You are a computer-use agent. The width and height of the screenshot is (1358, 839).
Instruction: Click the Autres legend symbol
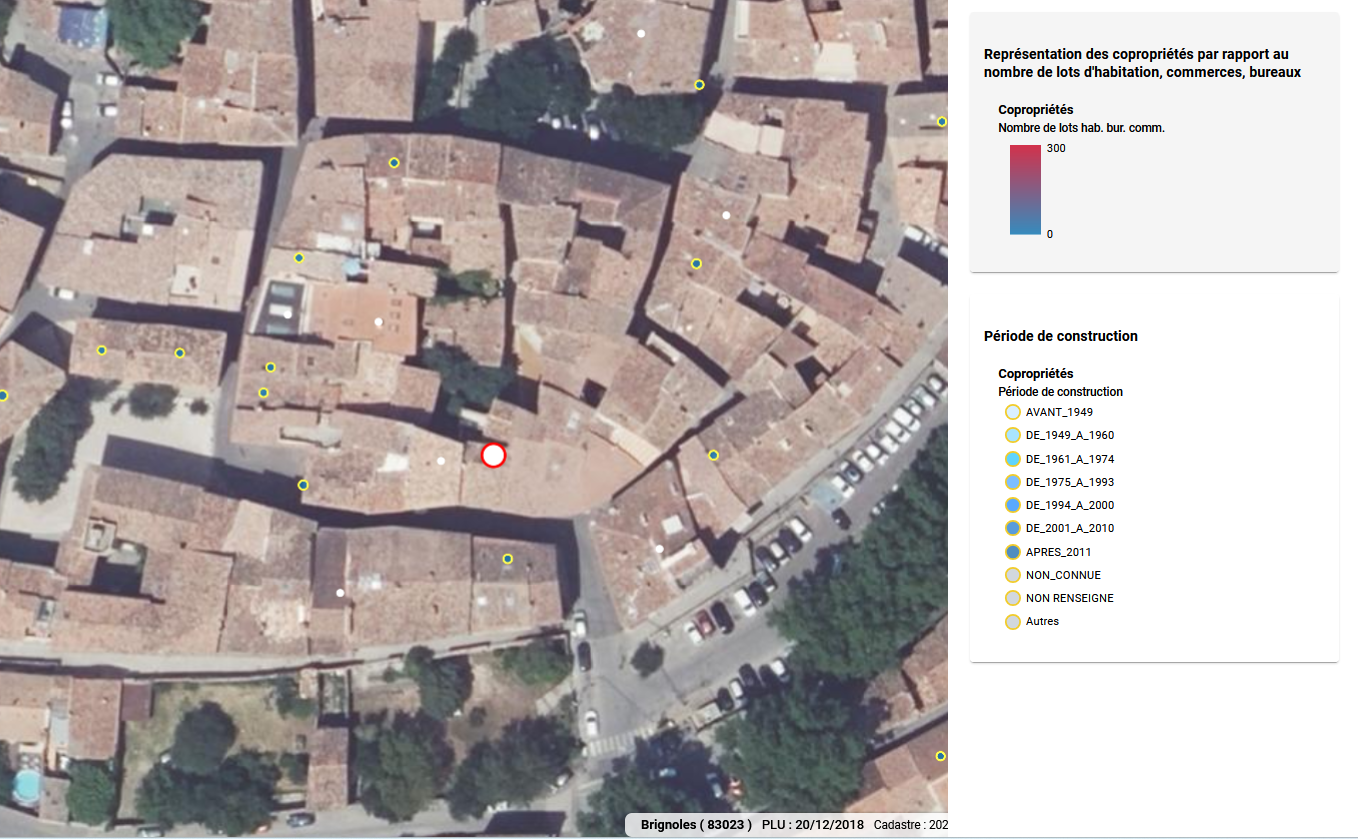click(1012, 621)
